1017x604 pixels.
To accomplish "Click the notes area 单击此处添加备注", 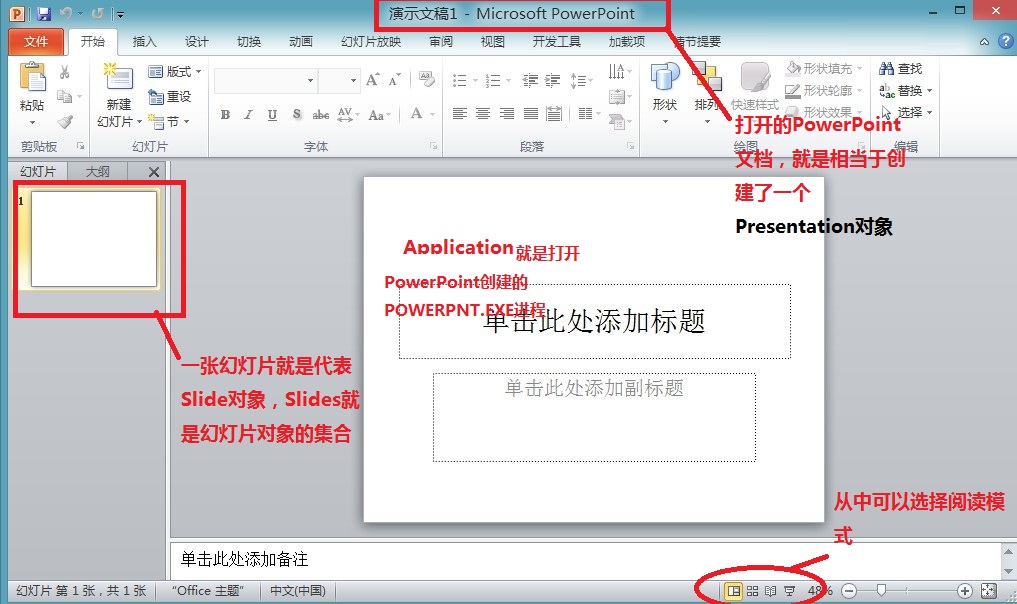I will (x=586, y=559).
